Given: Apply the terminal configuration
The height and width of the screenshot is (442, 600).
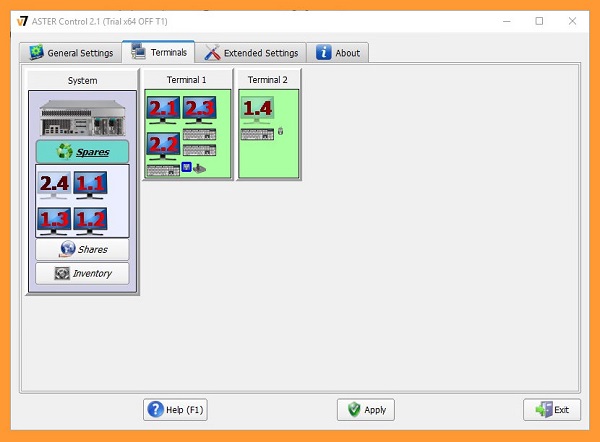Looking at the screenshot, I should [366, 410].
